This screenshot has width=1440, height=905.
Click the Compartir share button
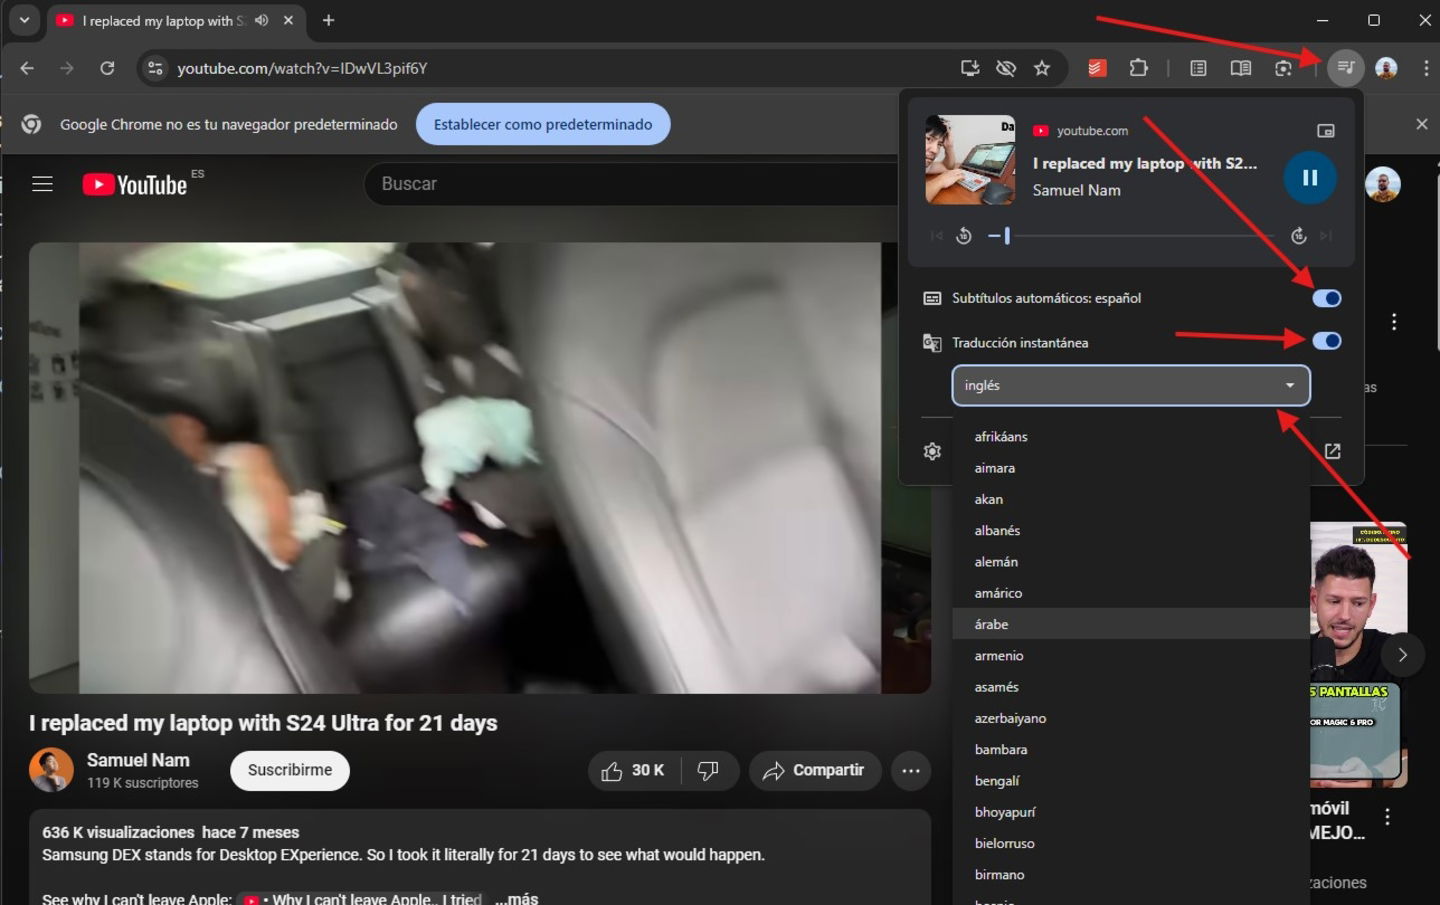click(x=814, y=770)
